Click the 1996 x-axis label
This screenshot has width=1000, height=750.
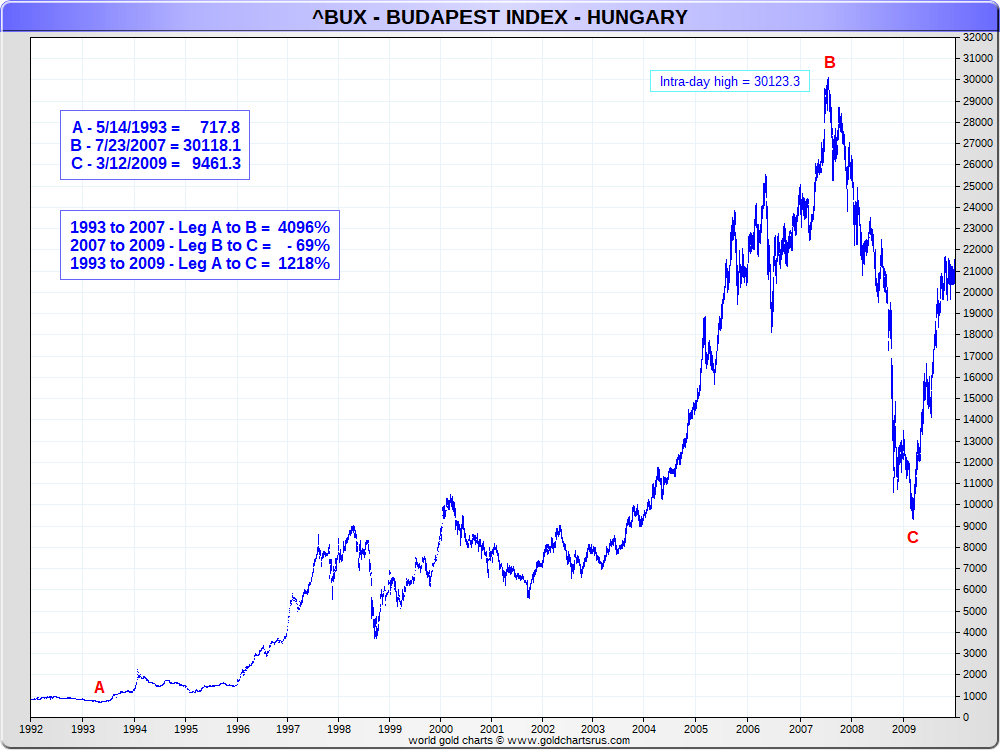pos(237,728)
